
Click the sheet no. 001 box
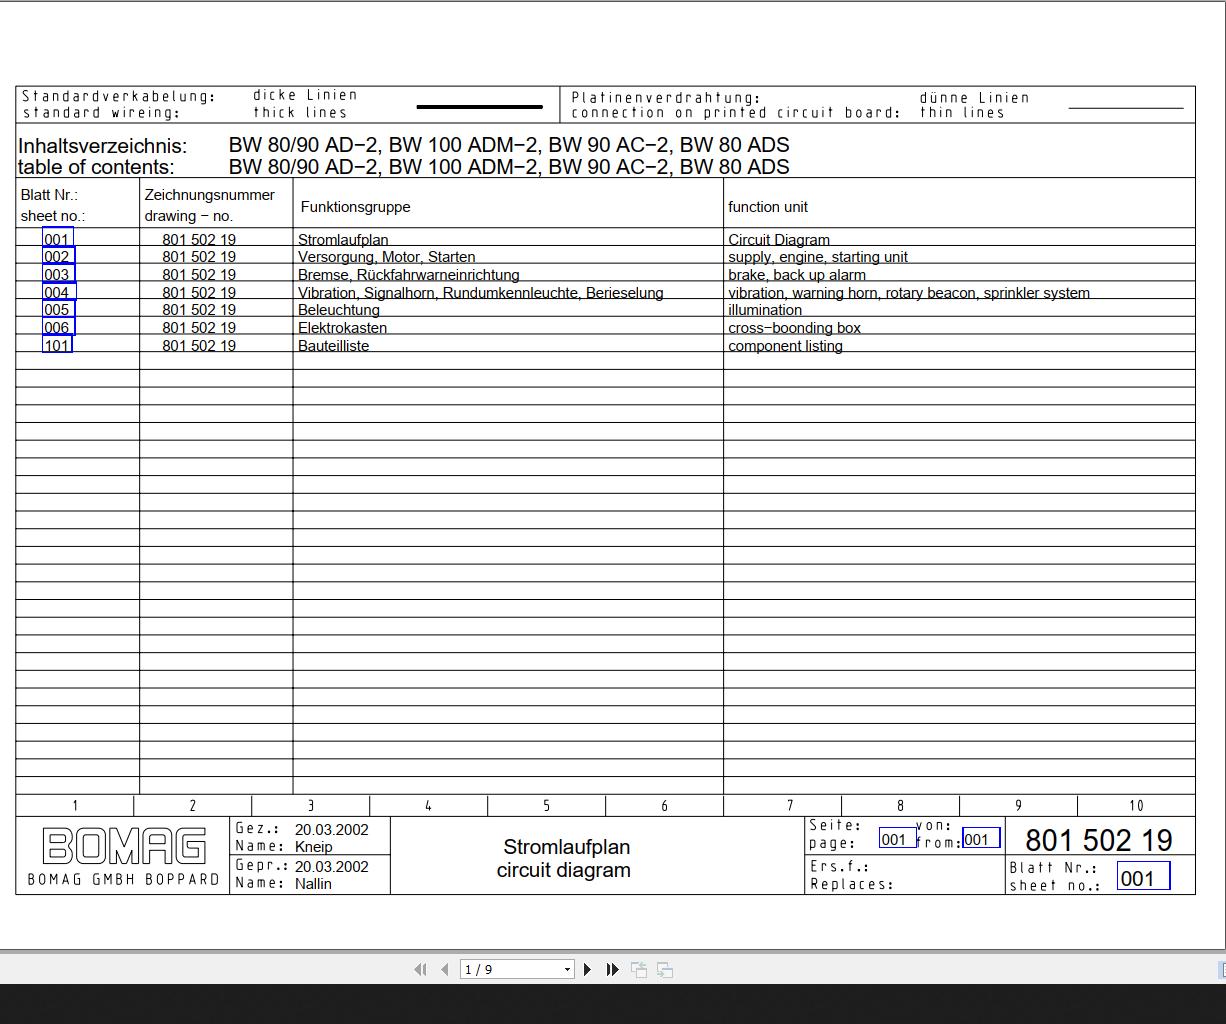1143,878
